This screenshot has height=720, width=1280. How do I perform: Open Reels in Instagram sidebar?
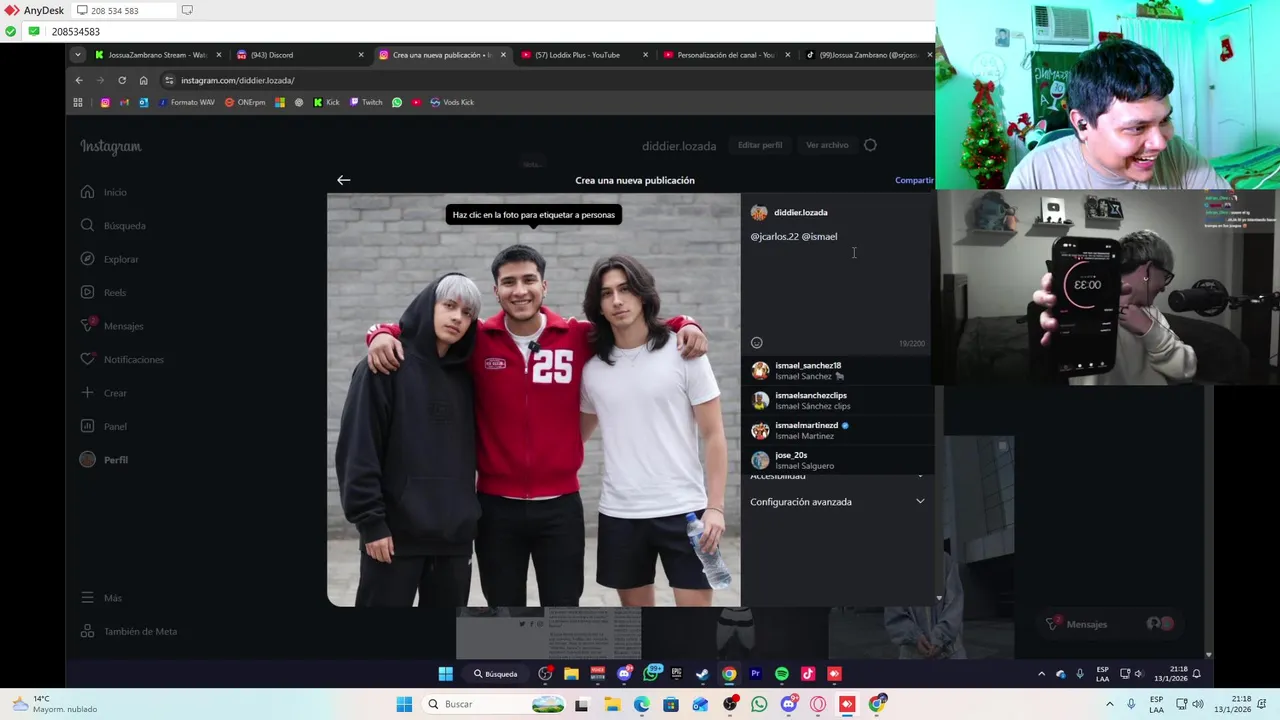(x=104, y=293)
